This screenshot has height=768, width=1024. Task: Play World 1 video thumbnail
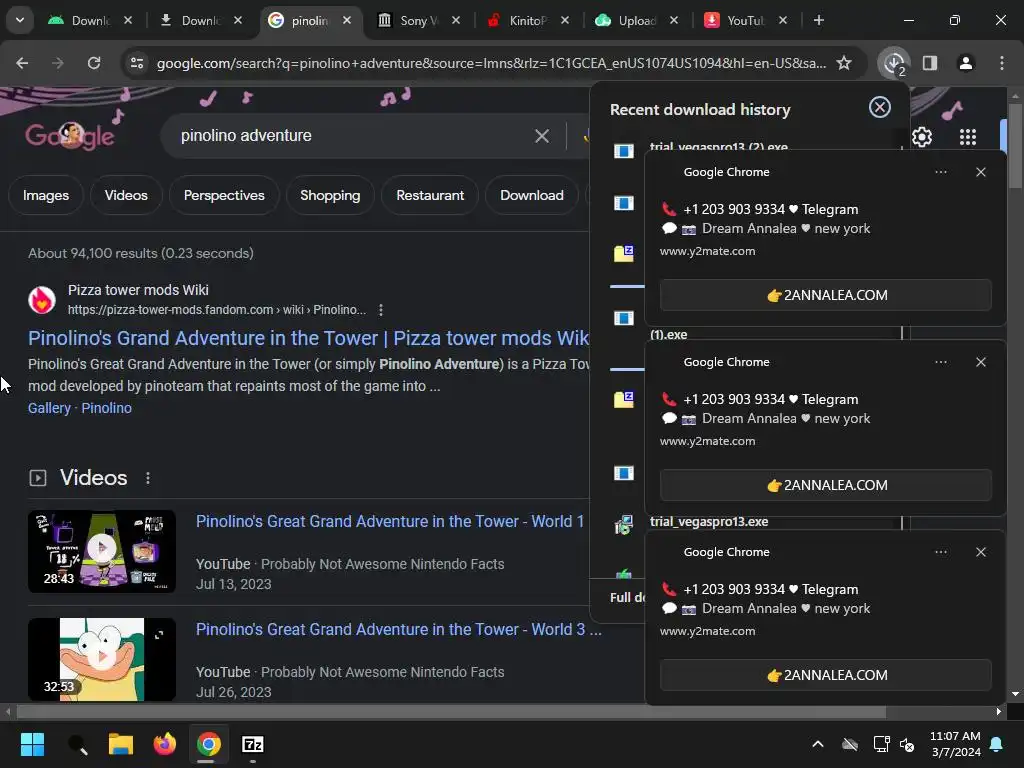click(x=102, y=551)
